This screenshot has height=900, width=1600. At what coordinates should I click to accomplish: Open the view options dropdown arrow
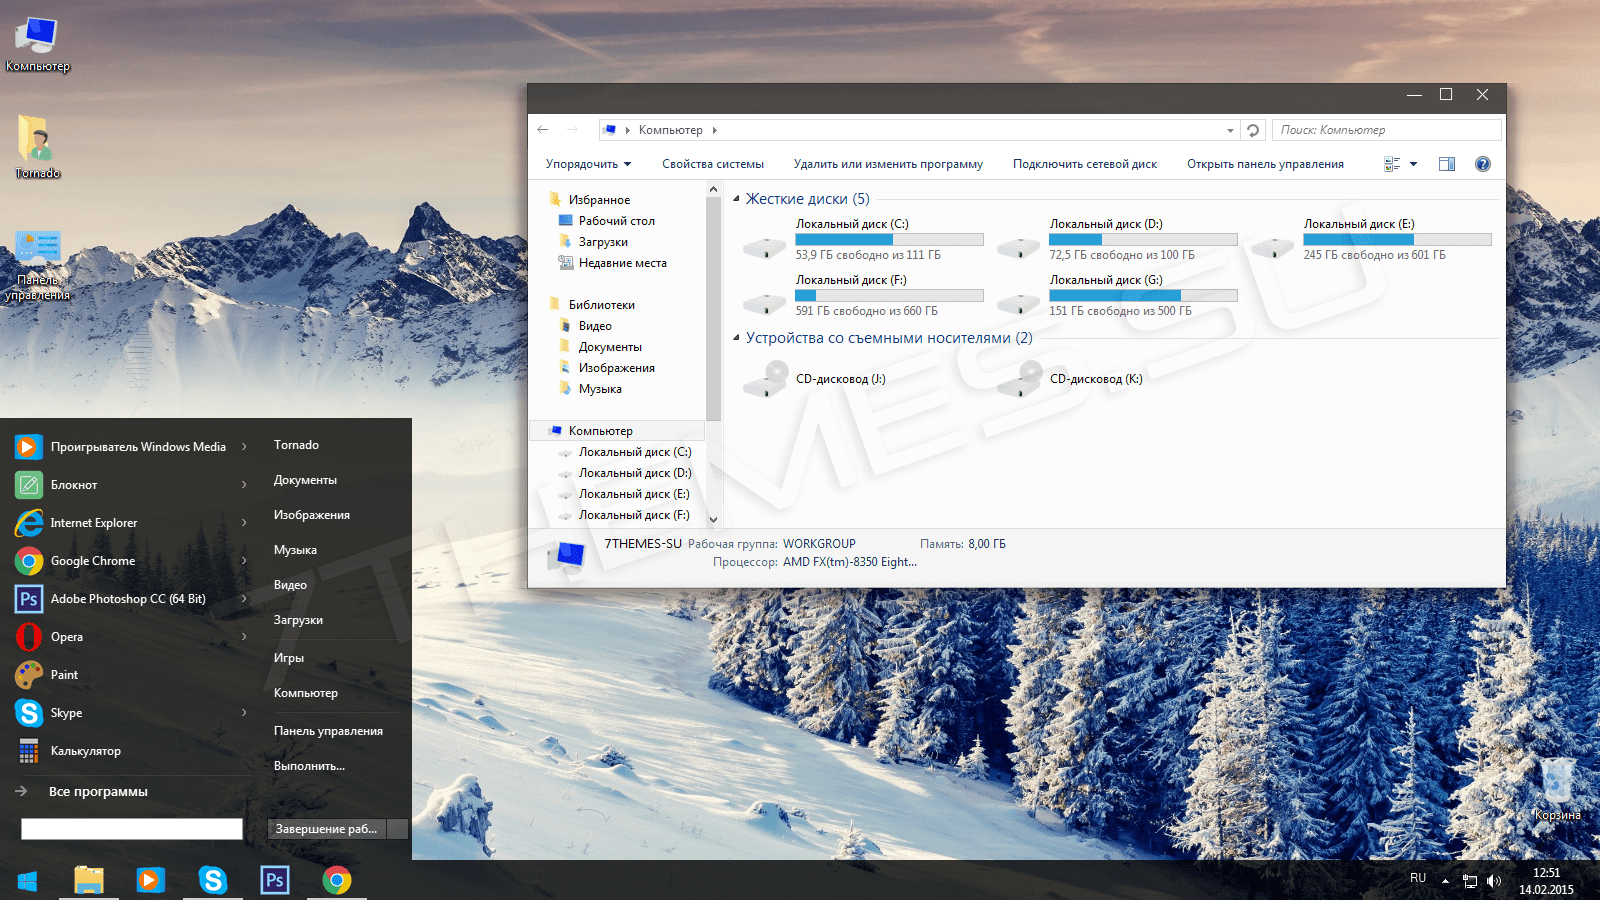1414,164
